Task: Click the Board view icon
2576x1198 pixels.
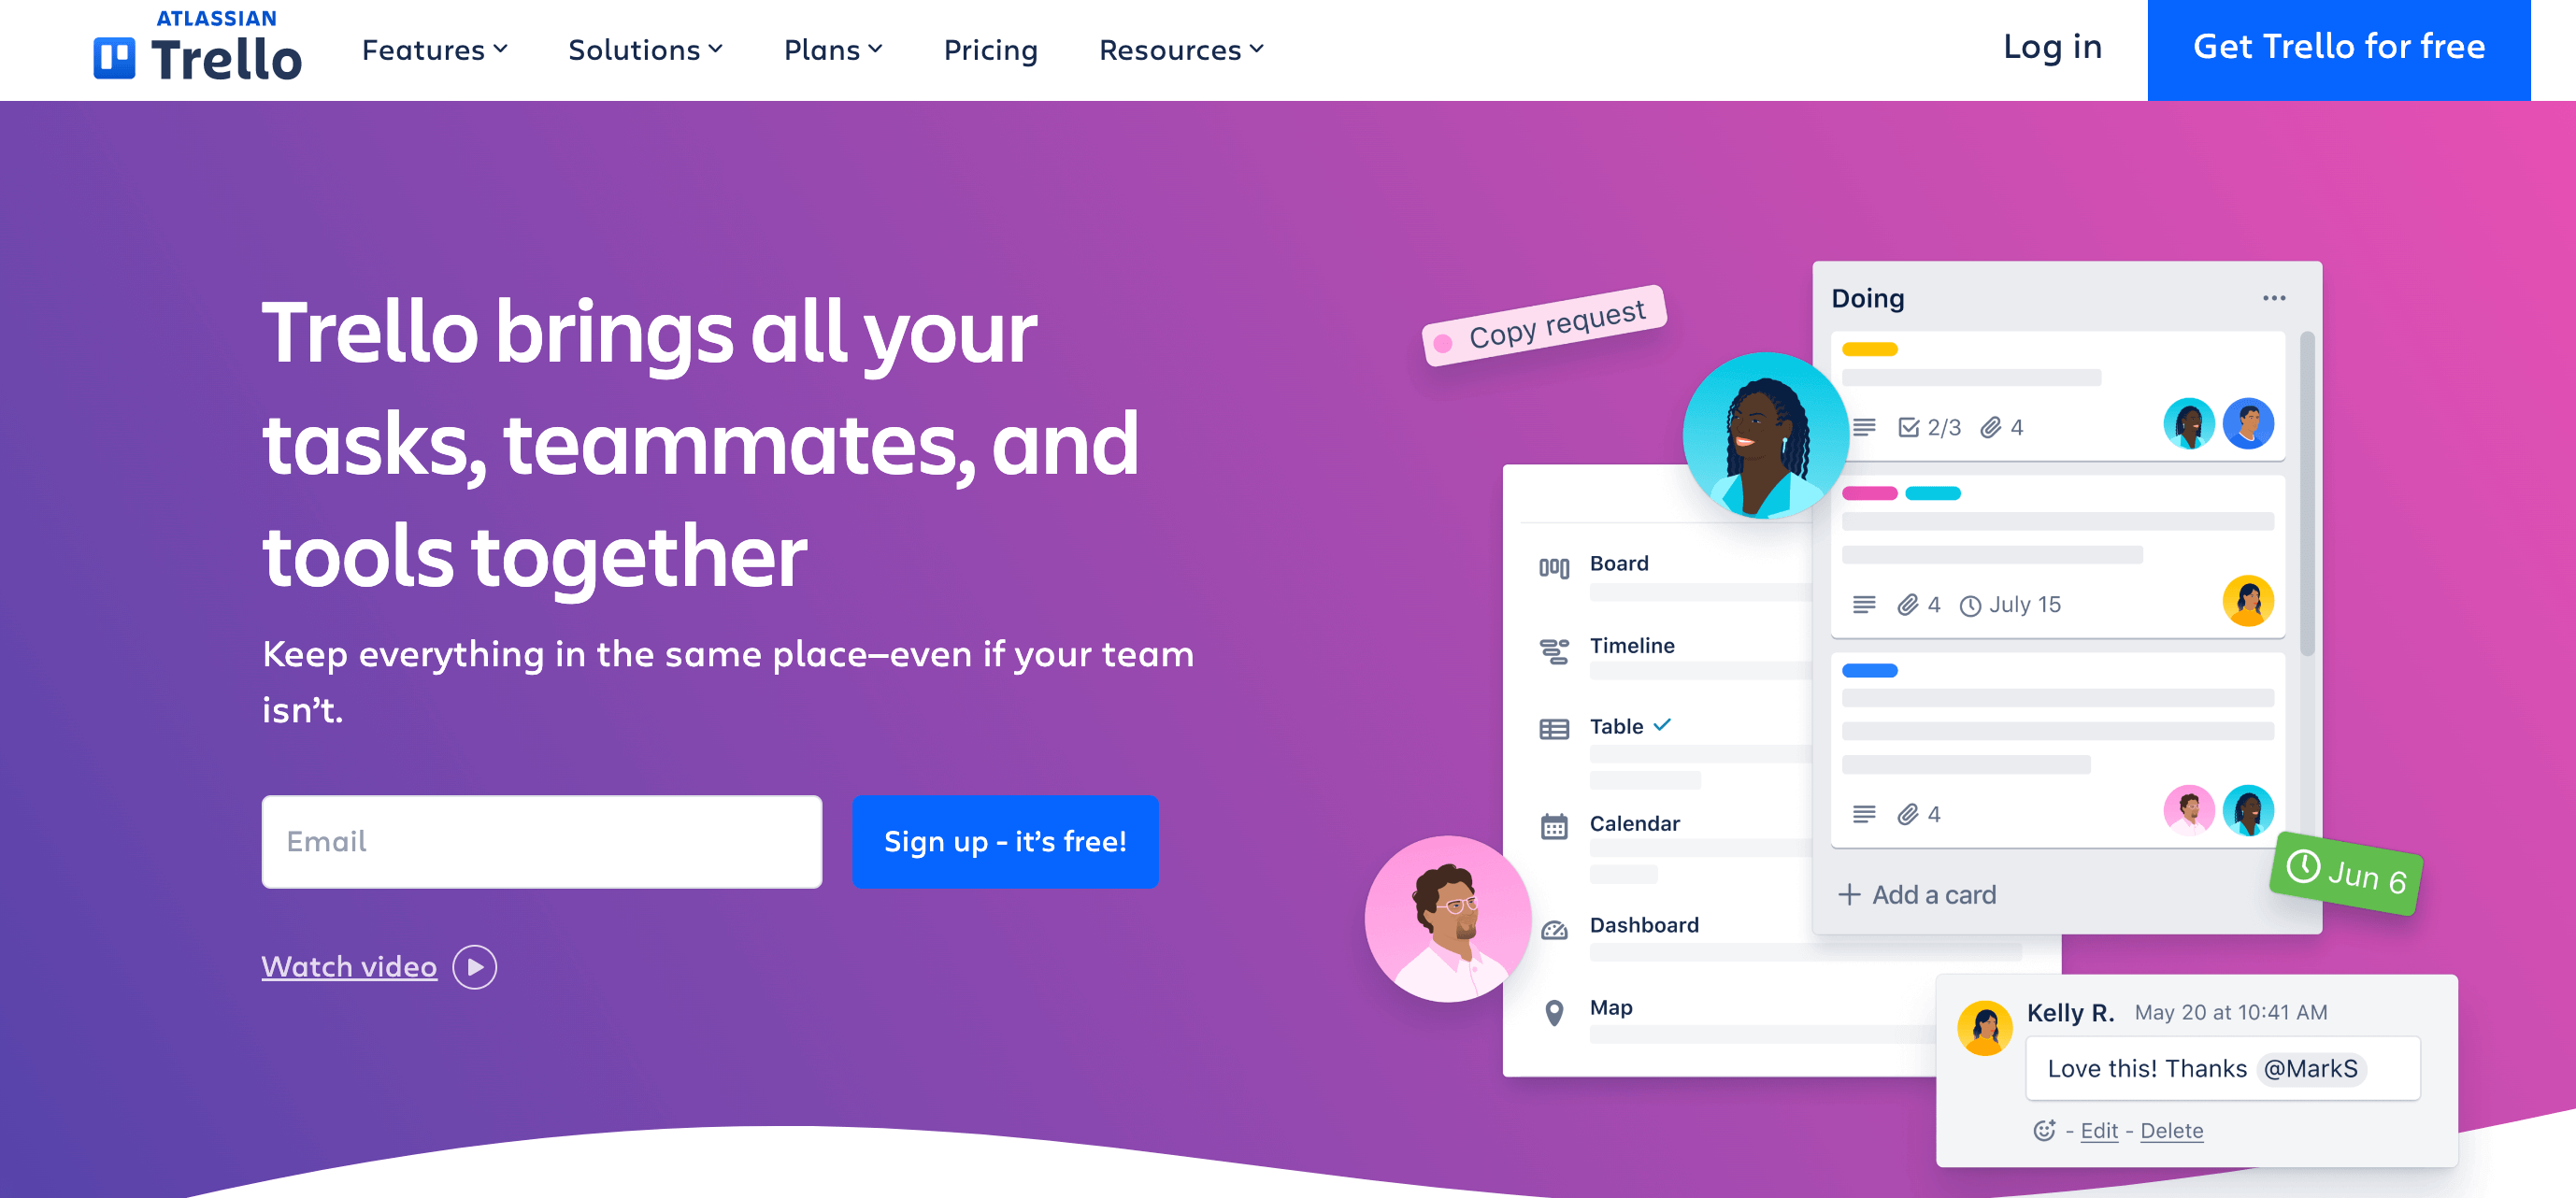Action: pyautogui.click(x=1554, y=565)
